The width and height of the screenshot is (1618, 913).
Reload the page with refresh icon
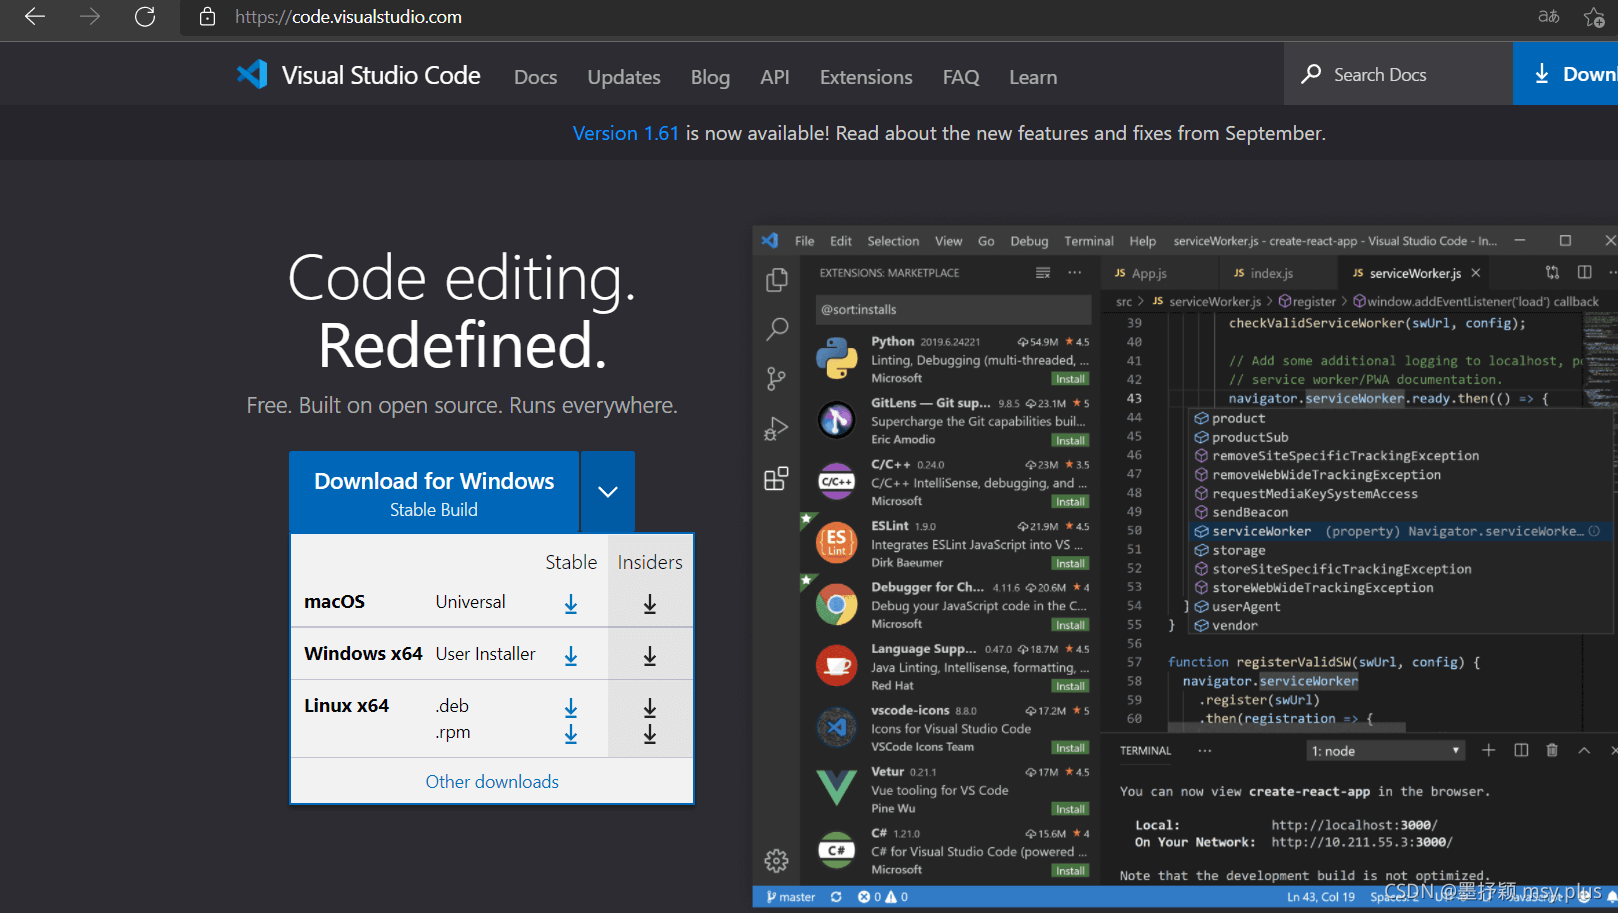point(145,17)
